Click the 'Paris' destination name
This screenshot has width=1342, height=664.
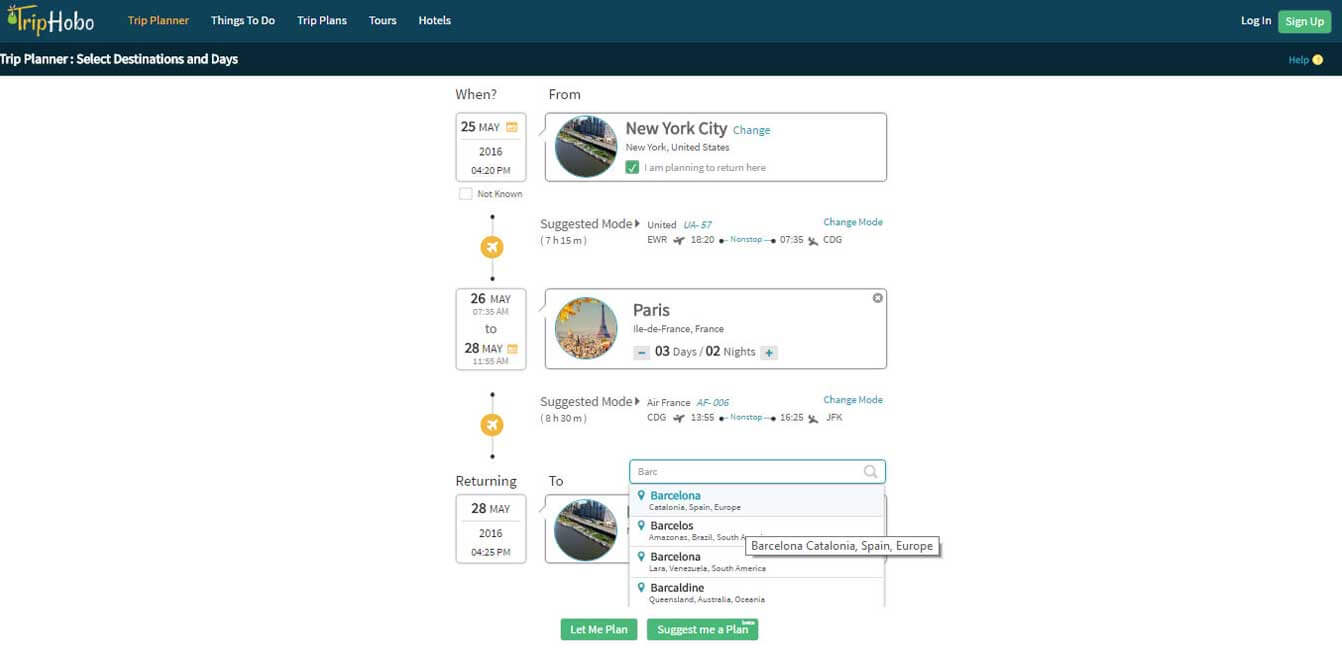click(x=651, y=310)
